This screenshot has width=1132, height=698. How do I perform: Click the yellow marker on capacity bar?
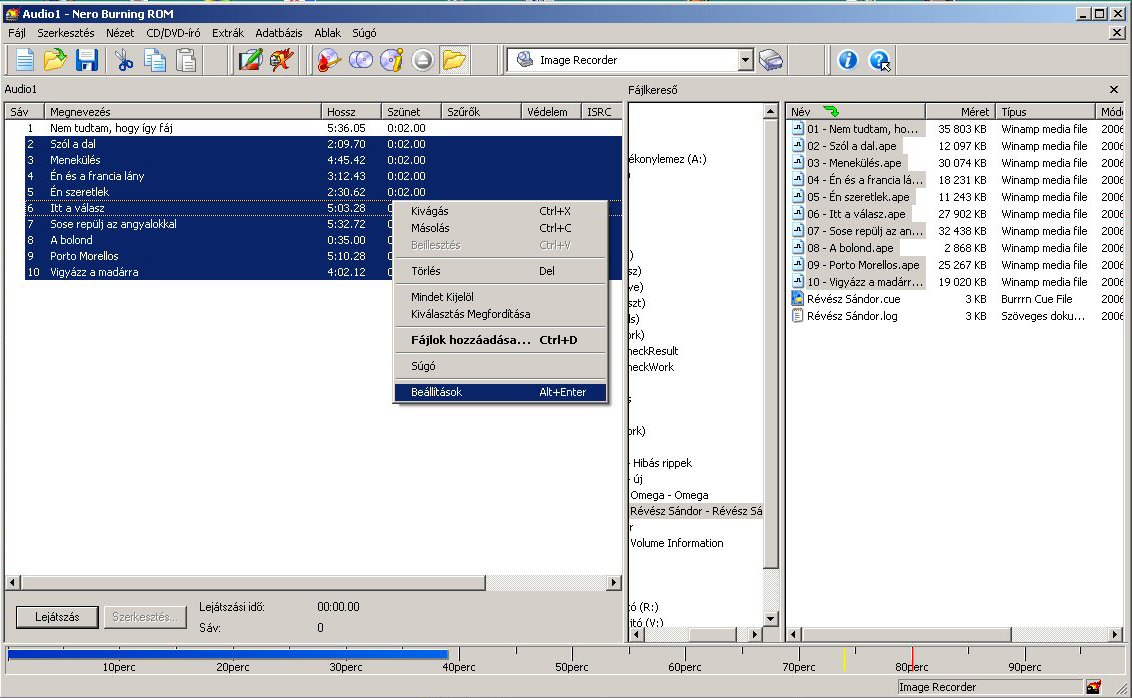pyautogui.click(x=845, y=658)
